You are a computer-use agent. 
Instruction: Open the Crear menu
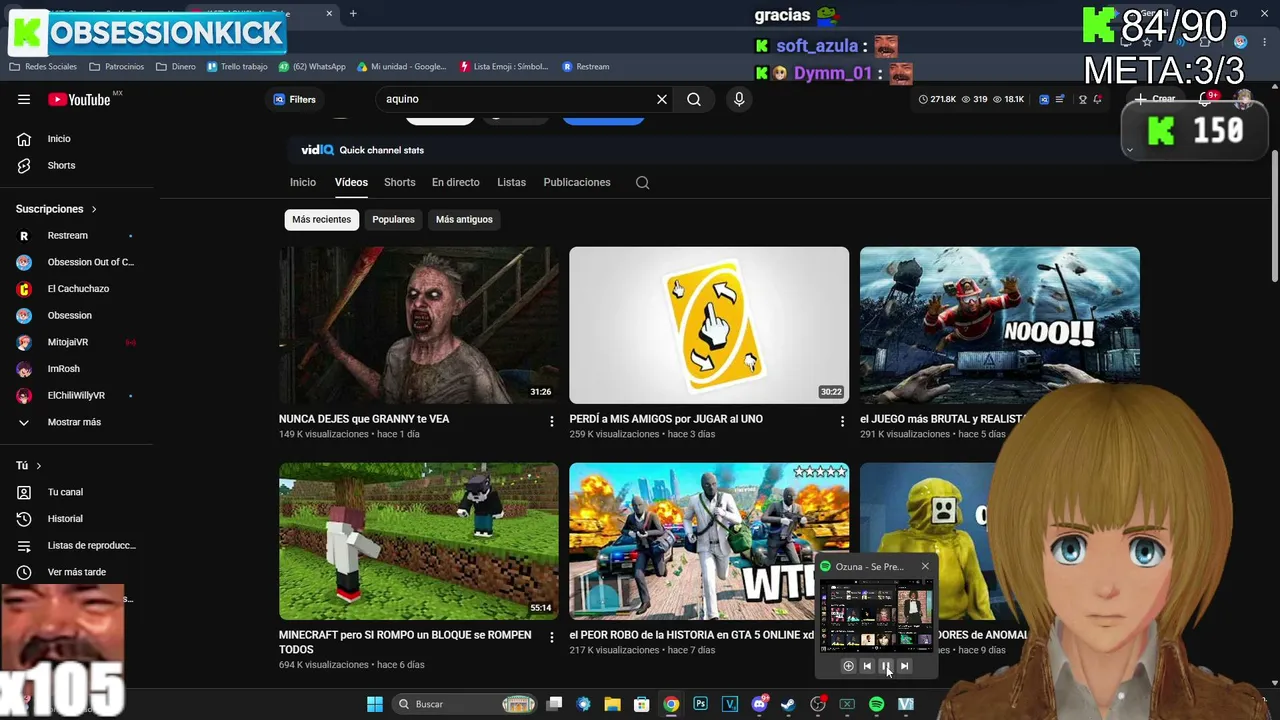point(1154,99)
